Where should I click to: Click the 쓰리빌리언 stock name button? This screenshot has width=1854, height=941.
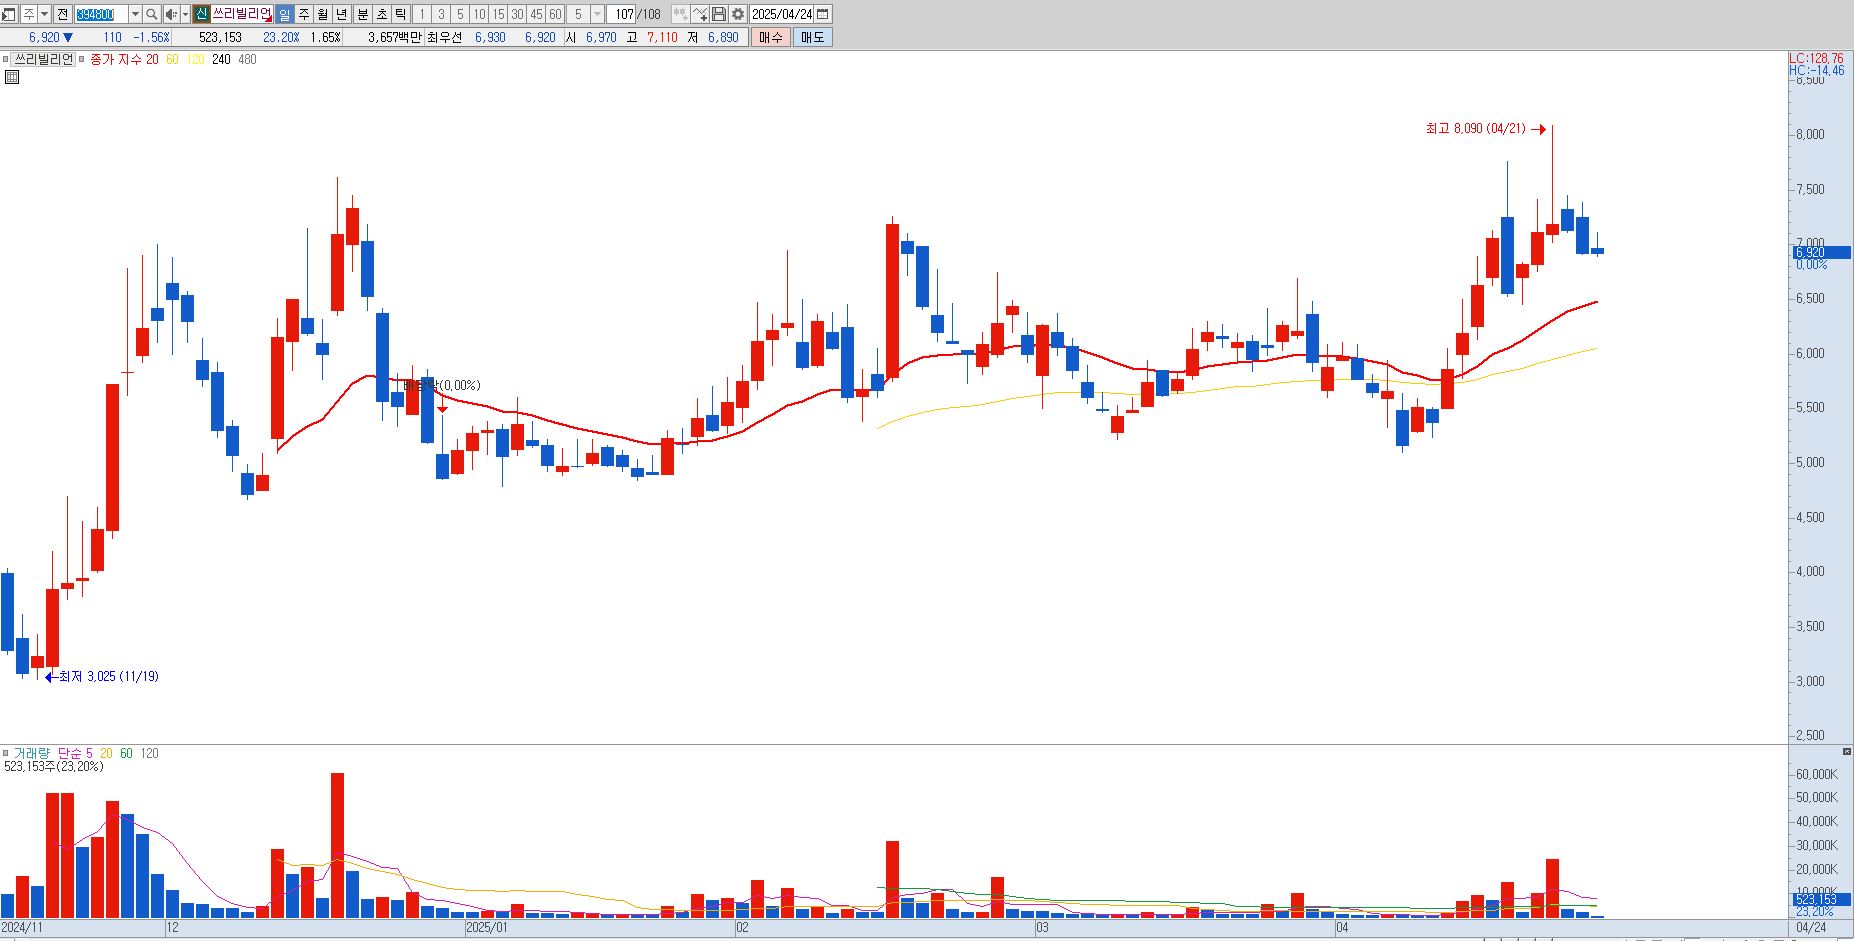pyautogui.click(x=241, y=14)
